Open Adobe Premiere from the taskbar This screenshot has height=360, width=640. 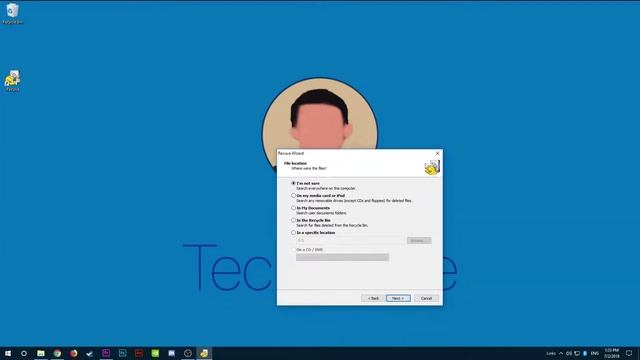click(x=106, y=353)
